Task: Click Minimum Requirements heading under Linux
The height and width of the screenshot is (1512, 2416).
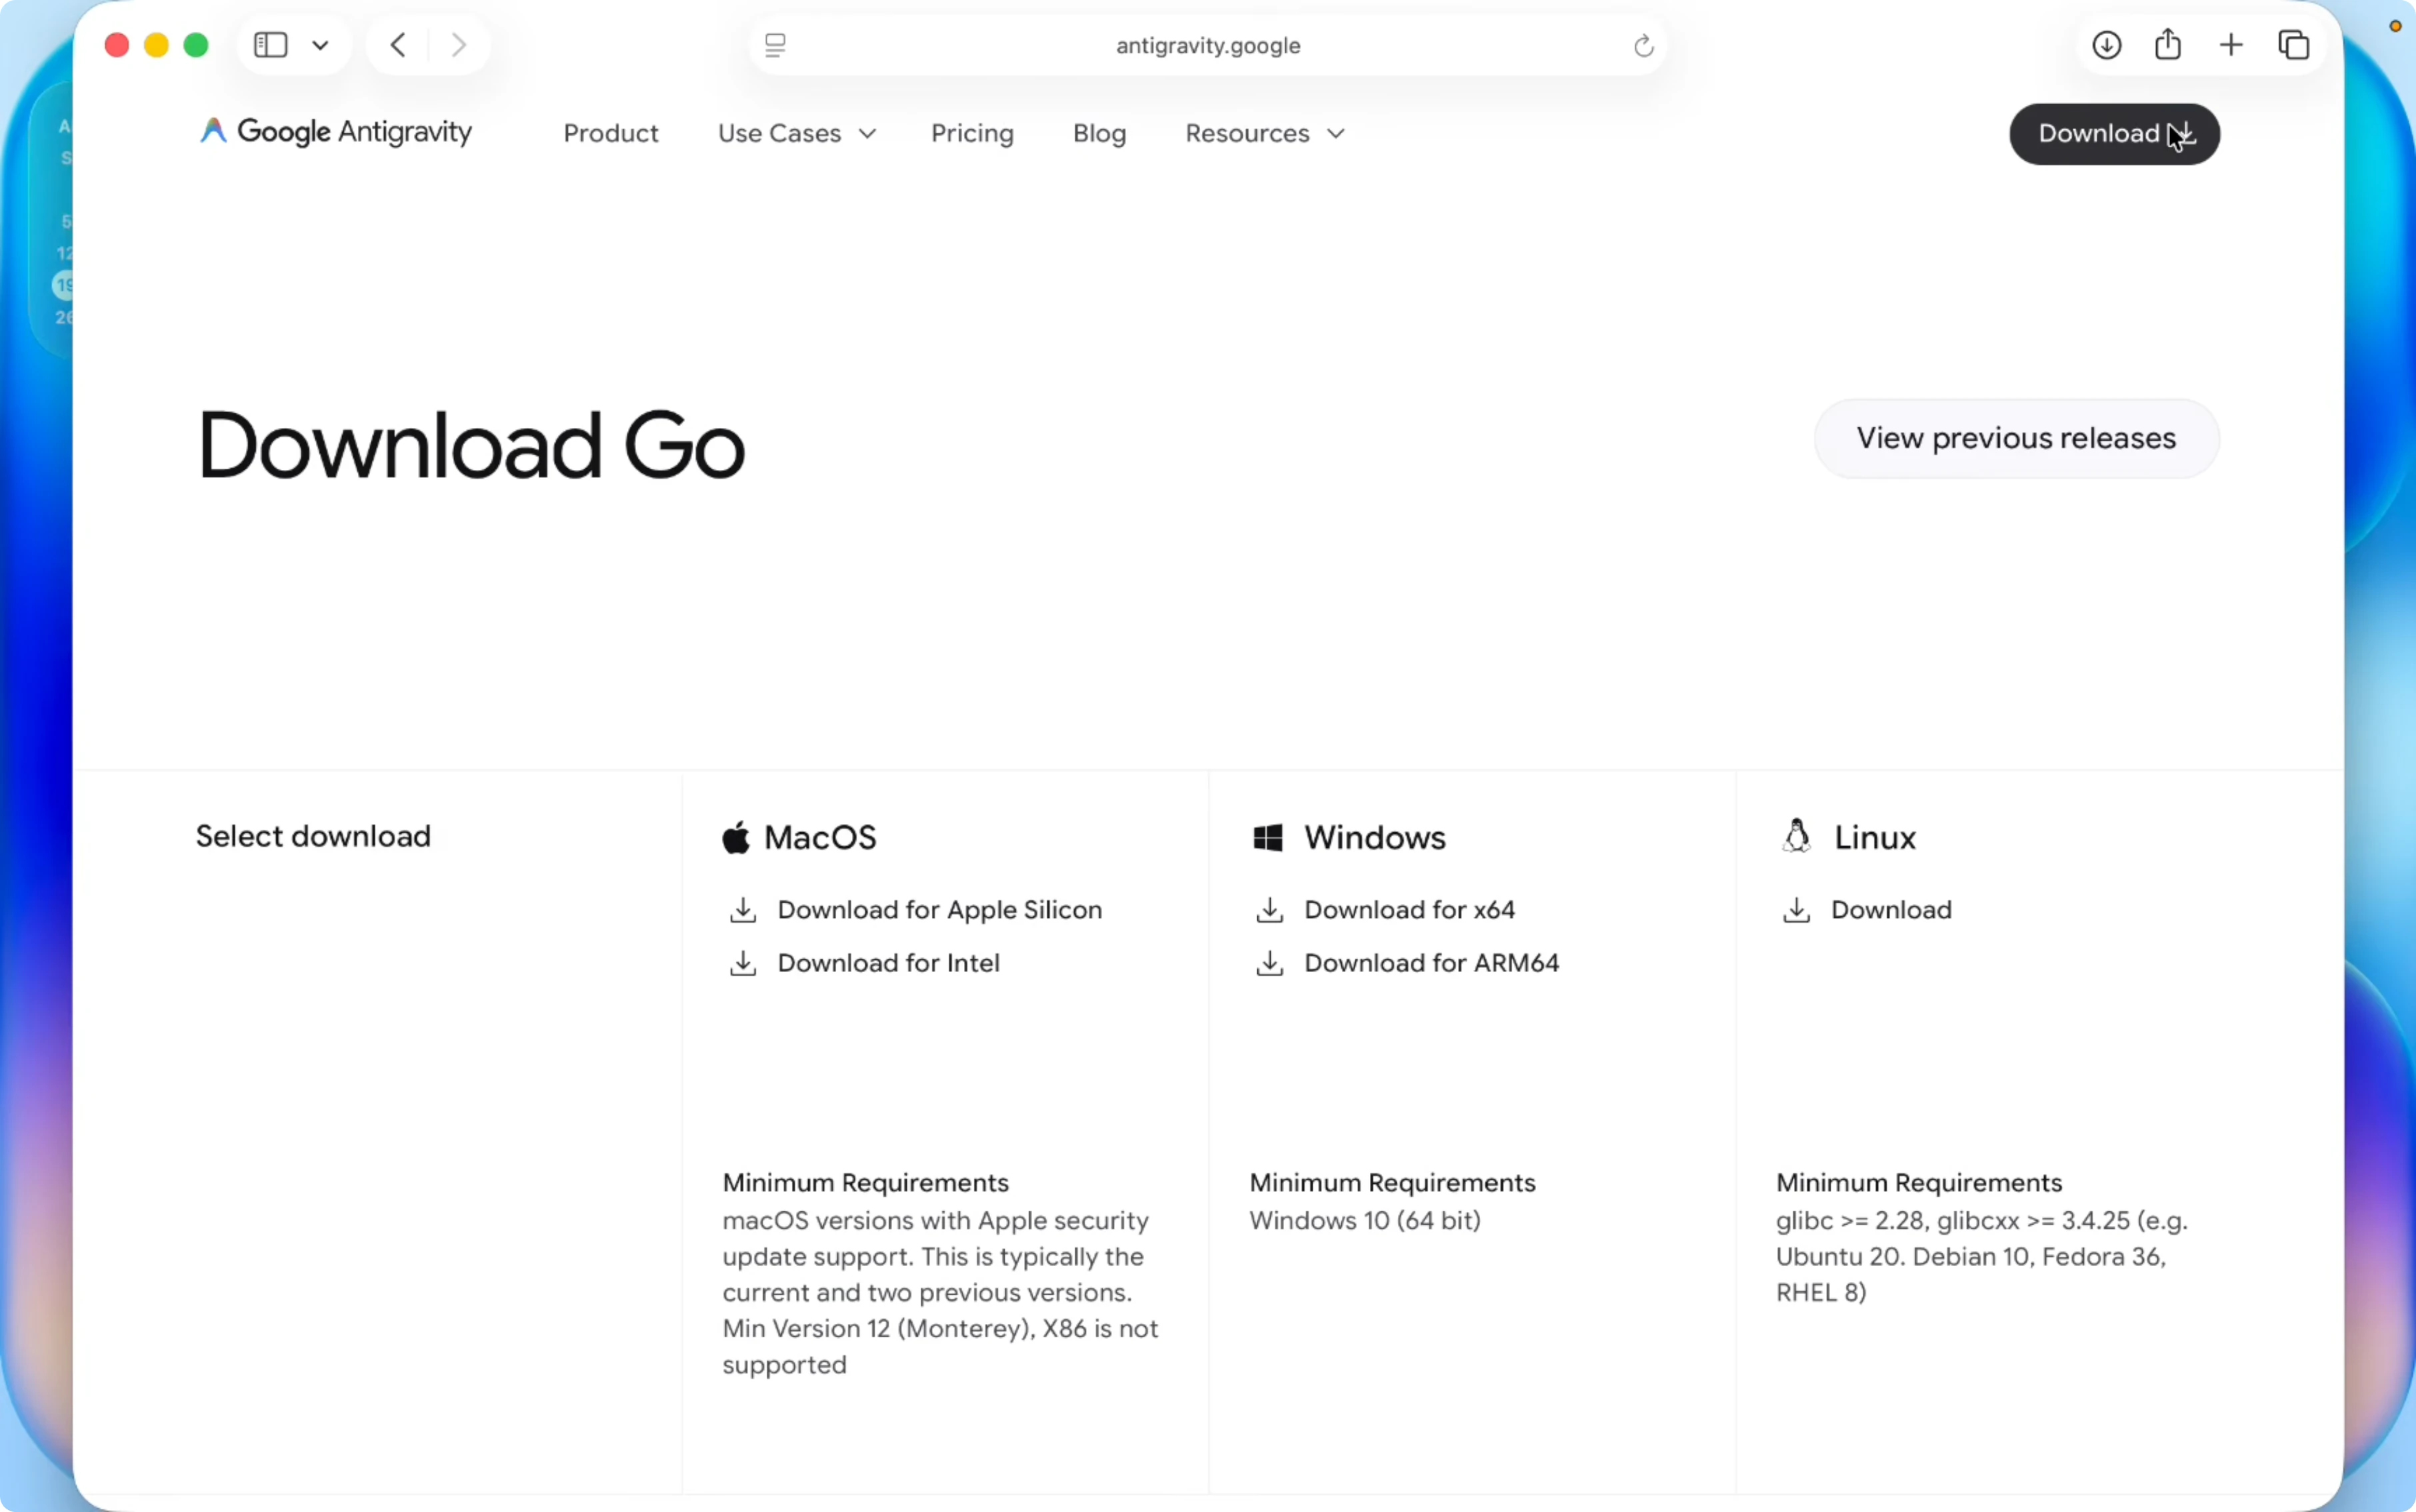Action: coord(1919,1182)
